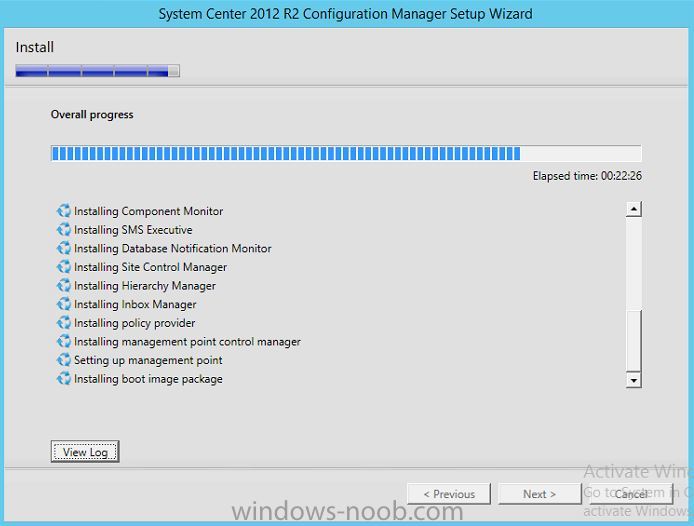Click the icon next to Setting up management point
This screenshot has width=694, height=526.
[64, 360]
